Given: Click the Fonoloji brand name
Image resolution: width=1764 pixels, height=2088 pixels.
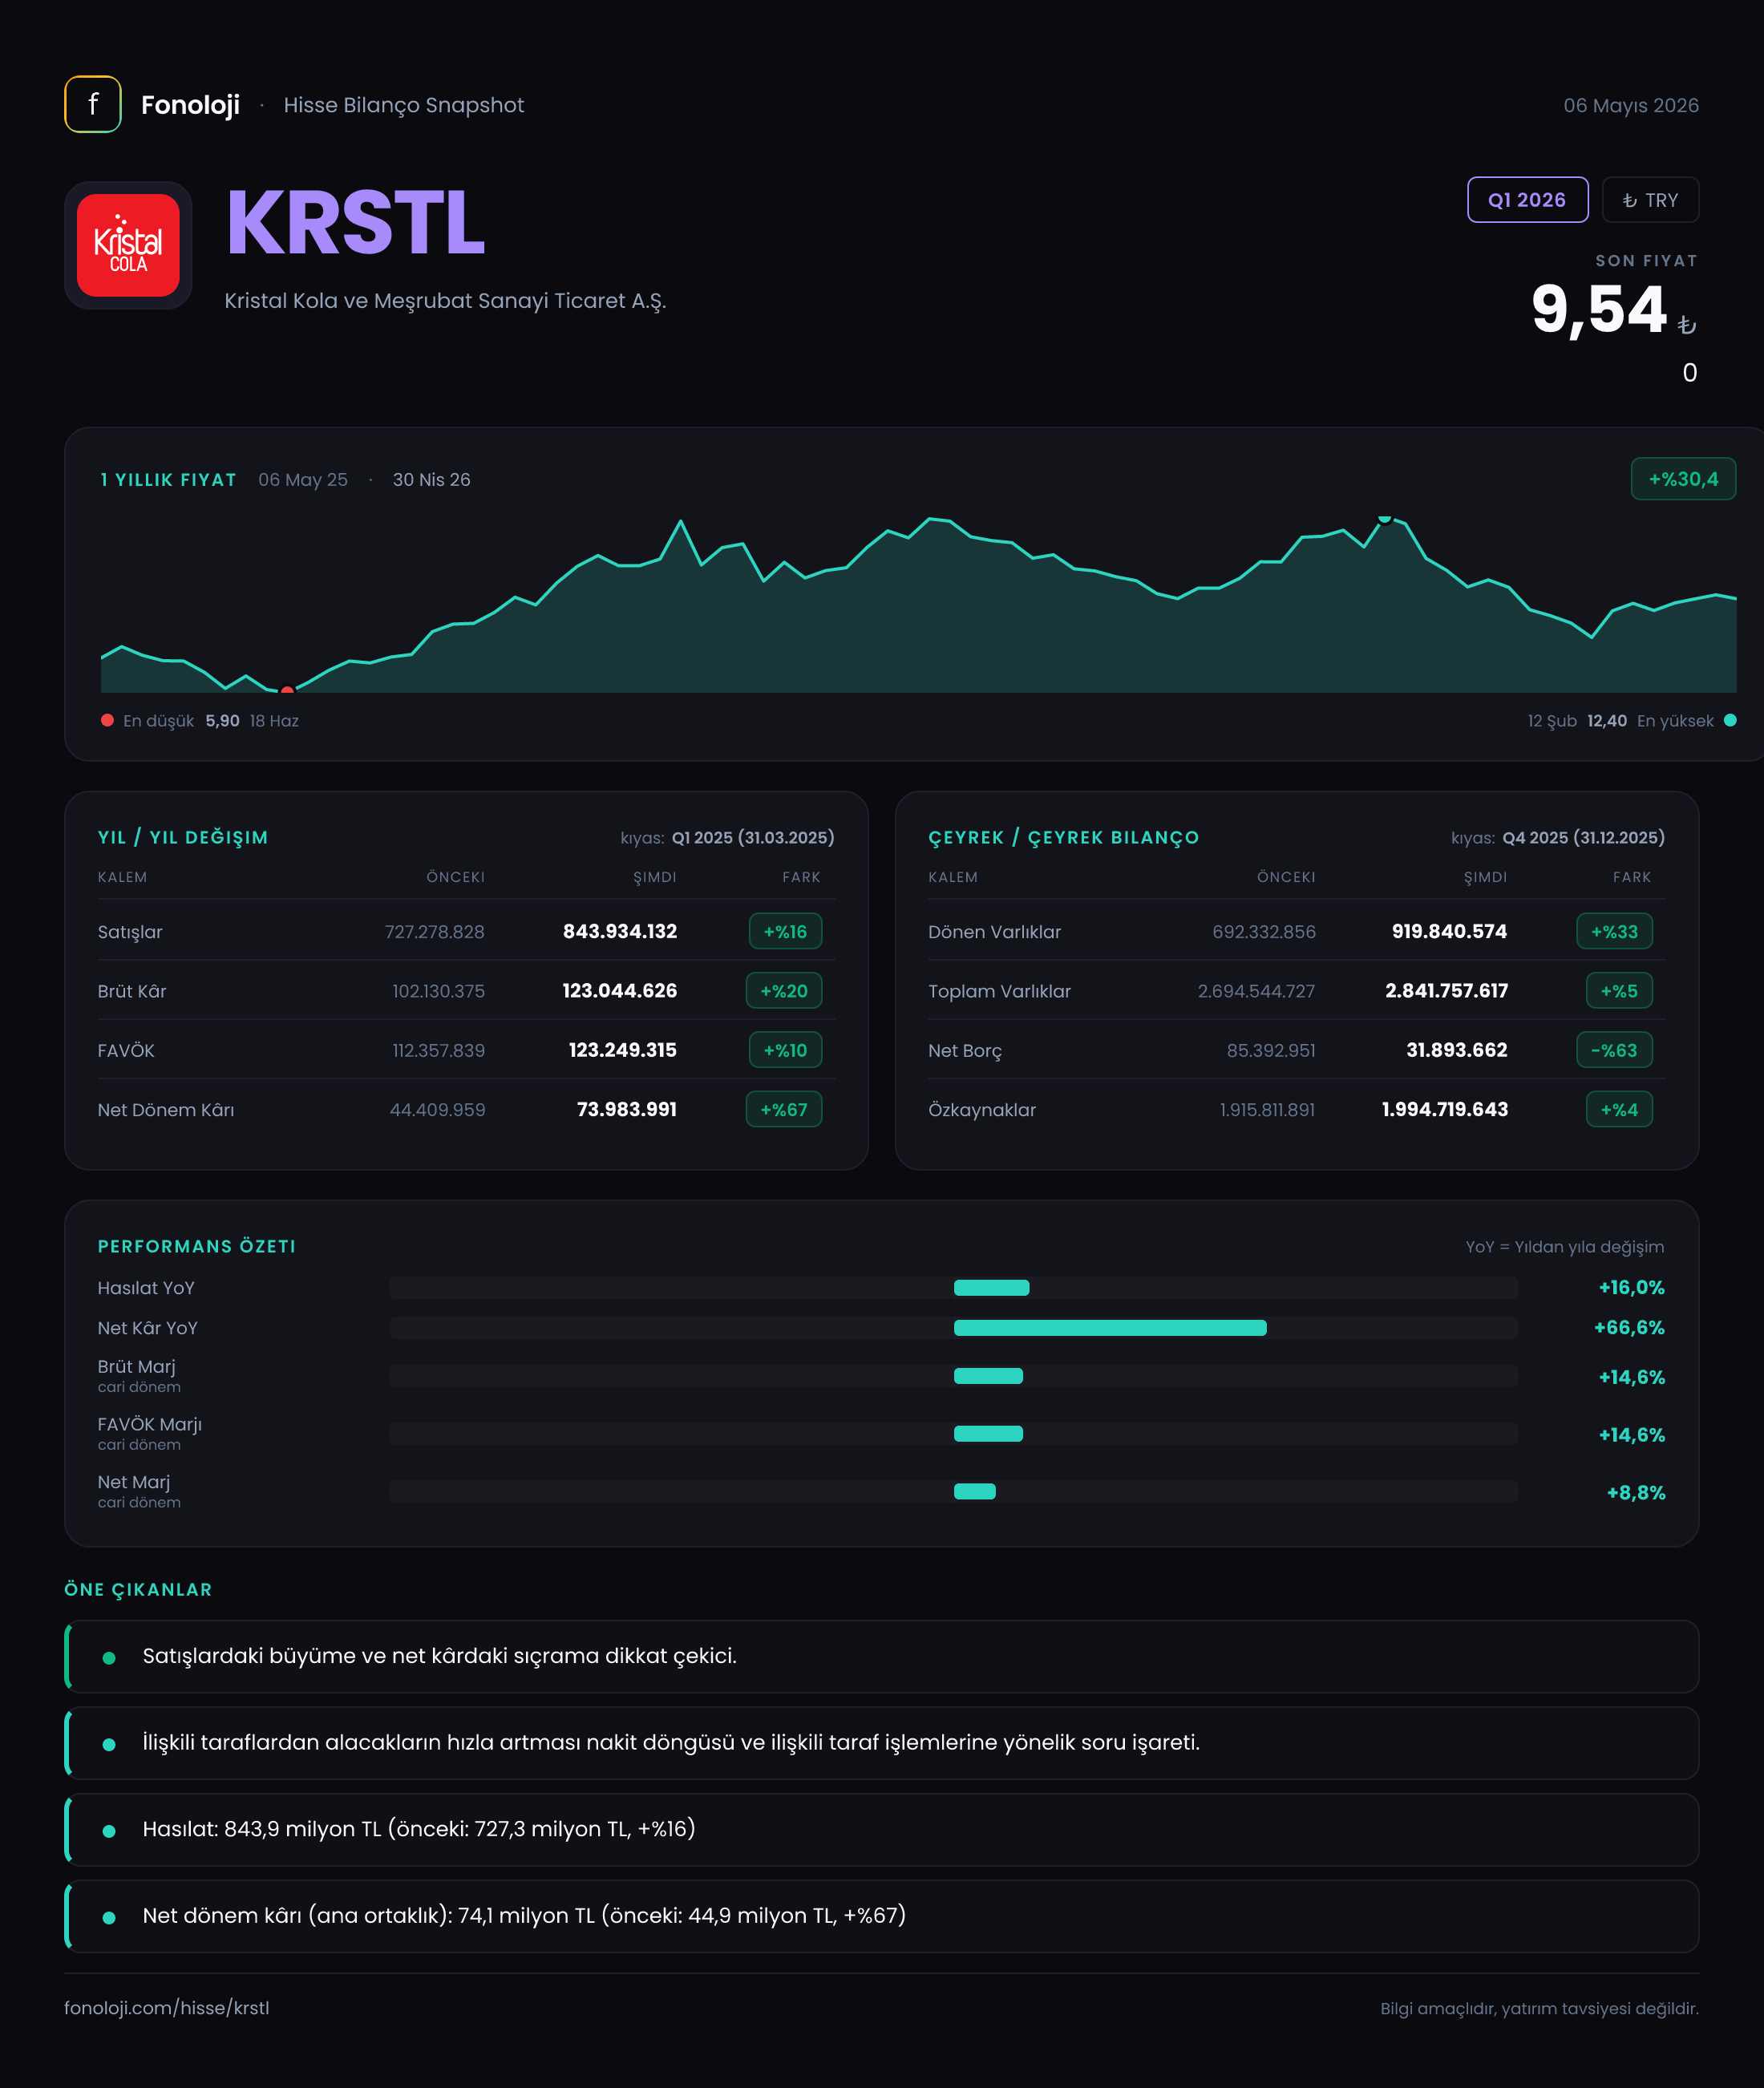Looking at the screenshot, I should pyautogui.click(x=190, y=105).
